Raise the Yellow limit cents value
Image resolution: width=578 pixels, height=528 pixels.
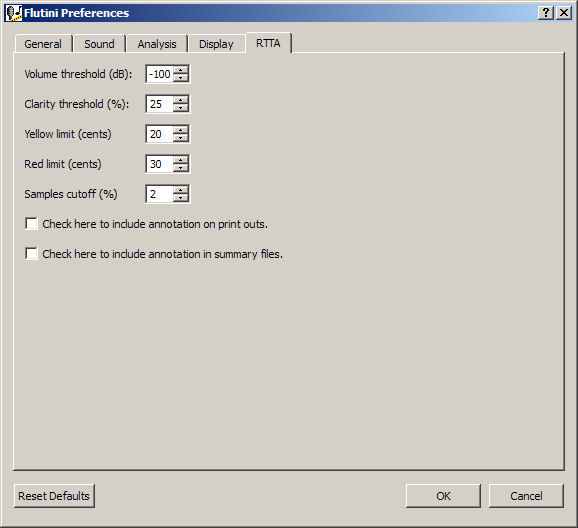point(181,130)
